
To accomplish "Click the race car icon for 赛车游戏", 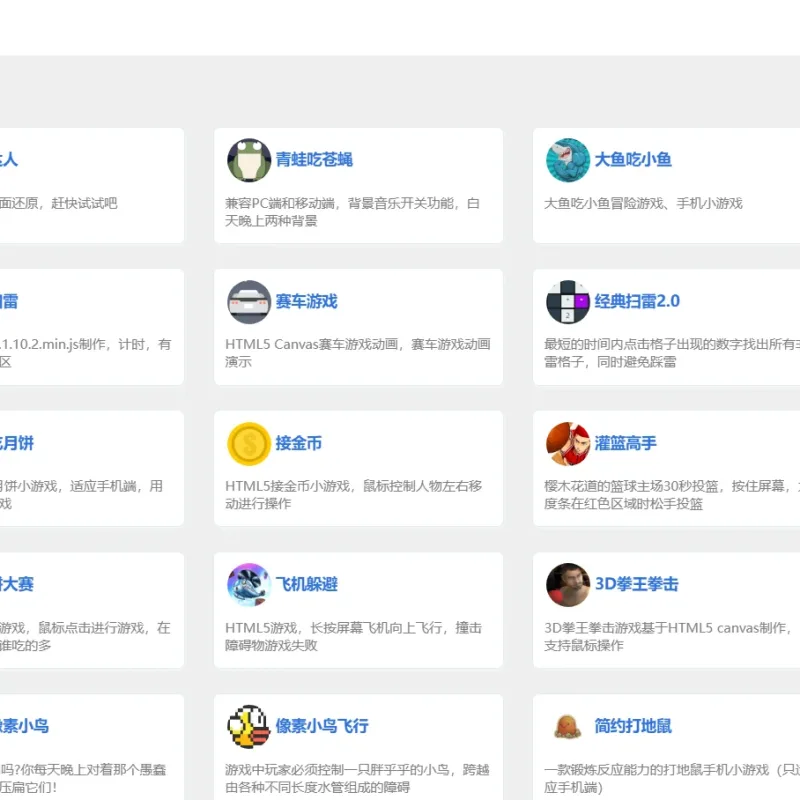I will pyautogui.click(x=249, y=302).
